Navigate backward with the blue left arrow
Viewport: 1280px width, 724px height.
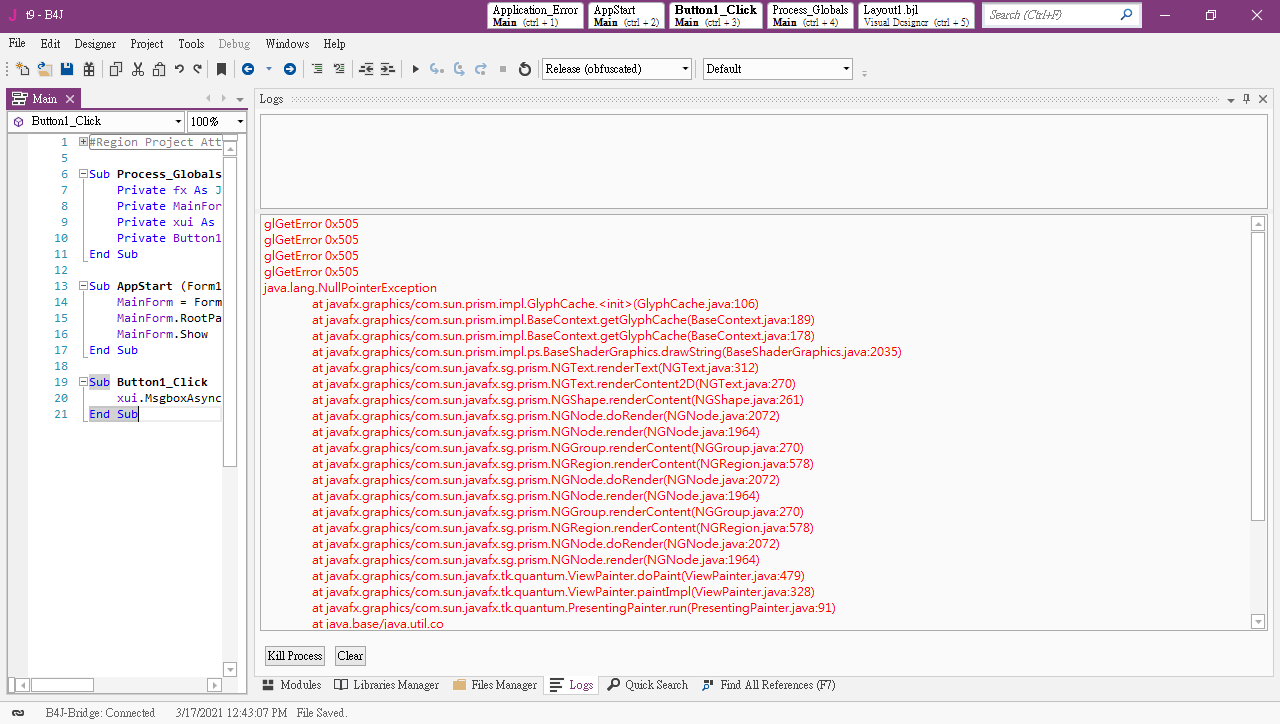248,69
